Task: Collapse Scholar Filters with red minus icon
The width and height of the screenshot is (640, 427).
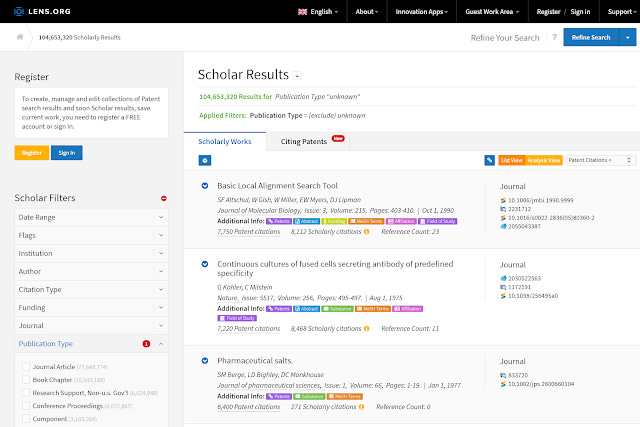Action: (164, 198)
